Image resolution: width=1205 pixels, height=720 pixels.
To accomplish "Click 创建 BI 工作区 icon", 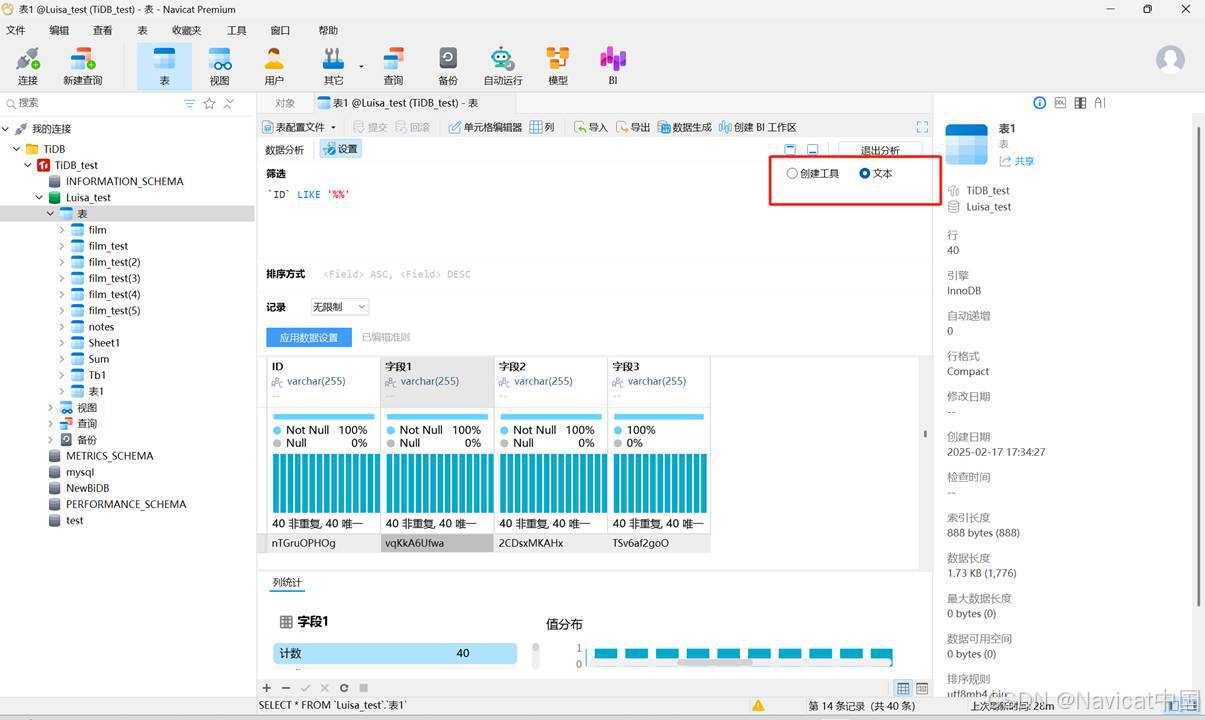I will [757, 127].
